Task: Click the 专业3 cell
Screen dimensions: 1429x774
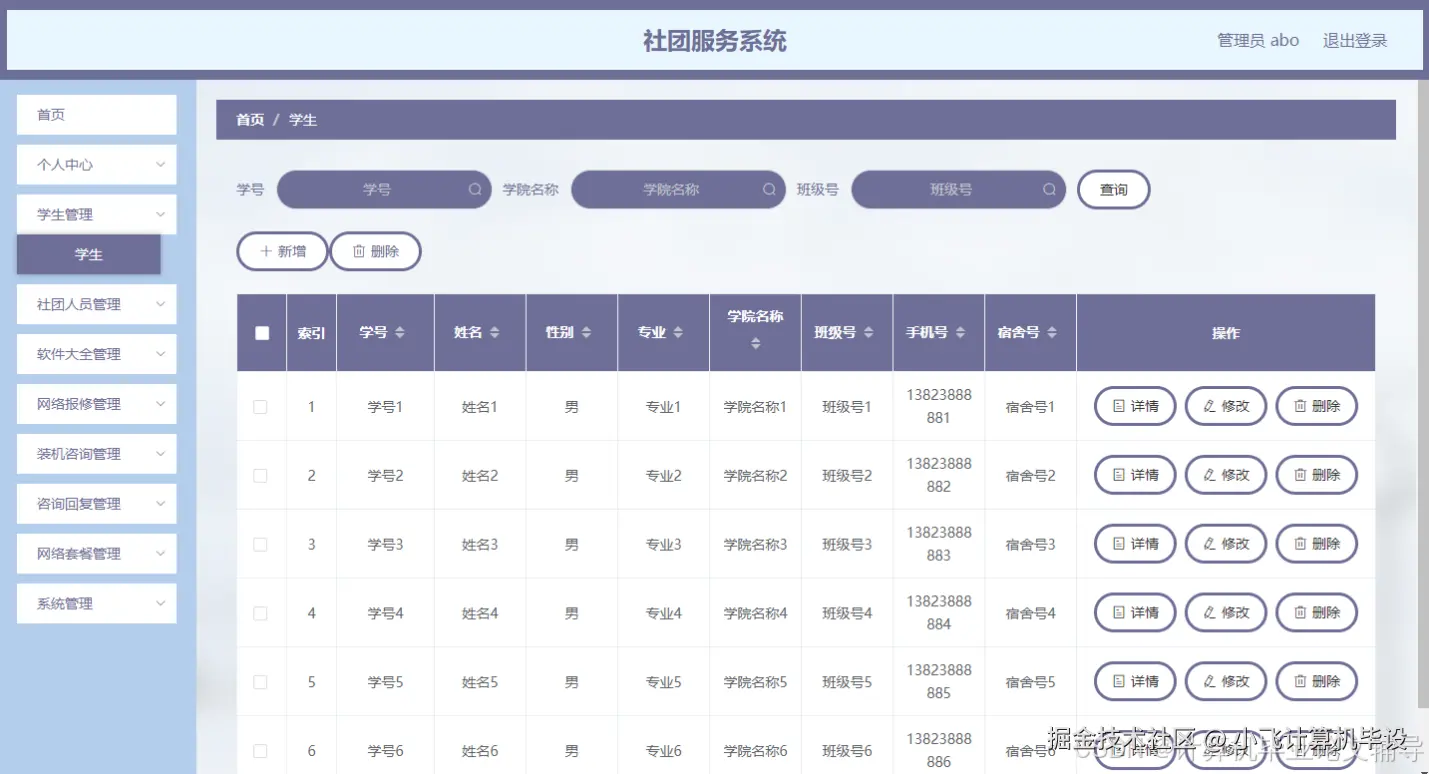Action: pyautogui.click(x=663, y=545)
